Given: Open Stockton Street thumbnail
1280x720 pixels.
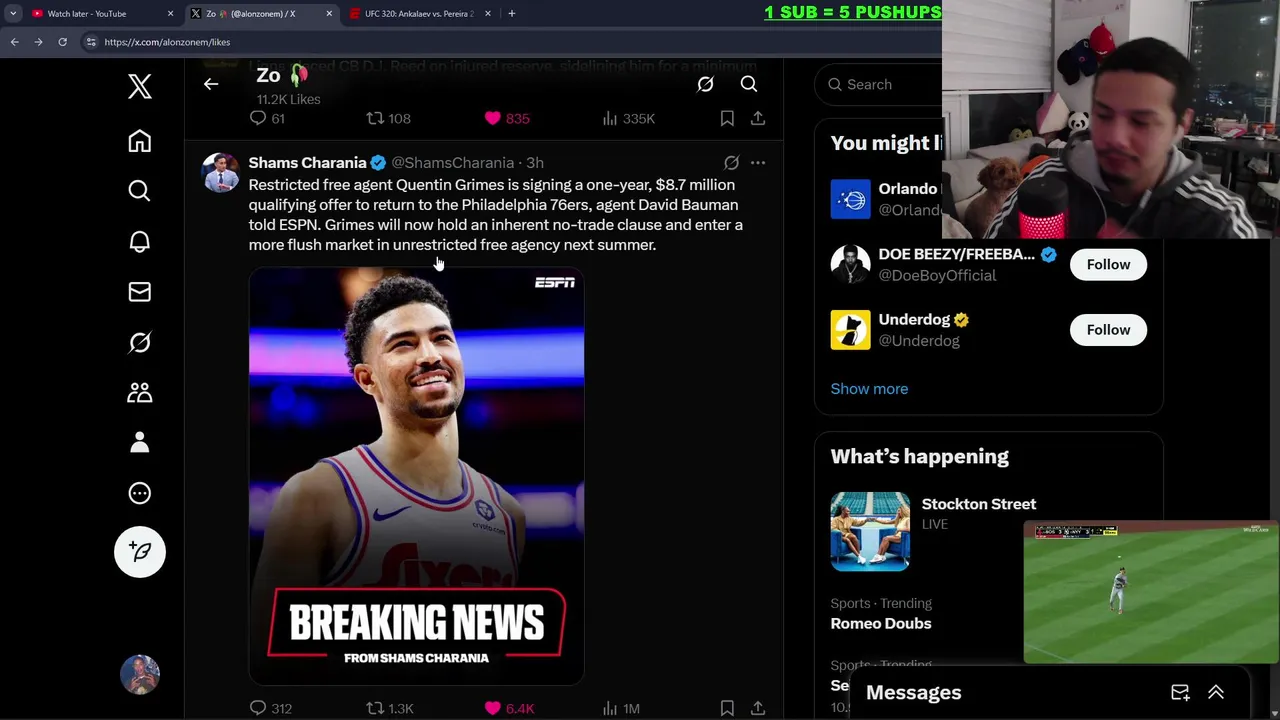Looking at the screenshot, I should click(x=870, y=531).
